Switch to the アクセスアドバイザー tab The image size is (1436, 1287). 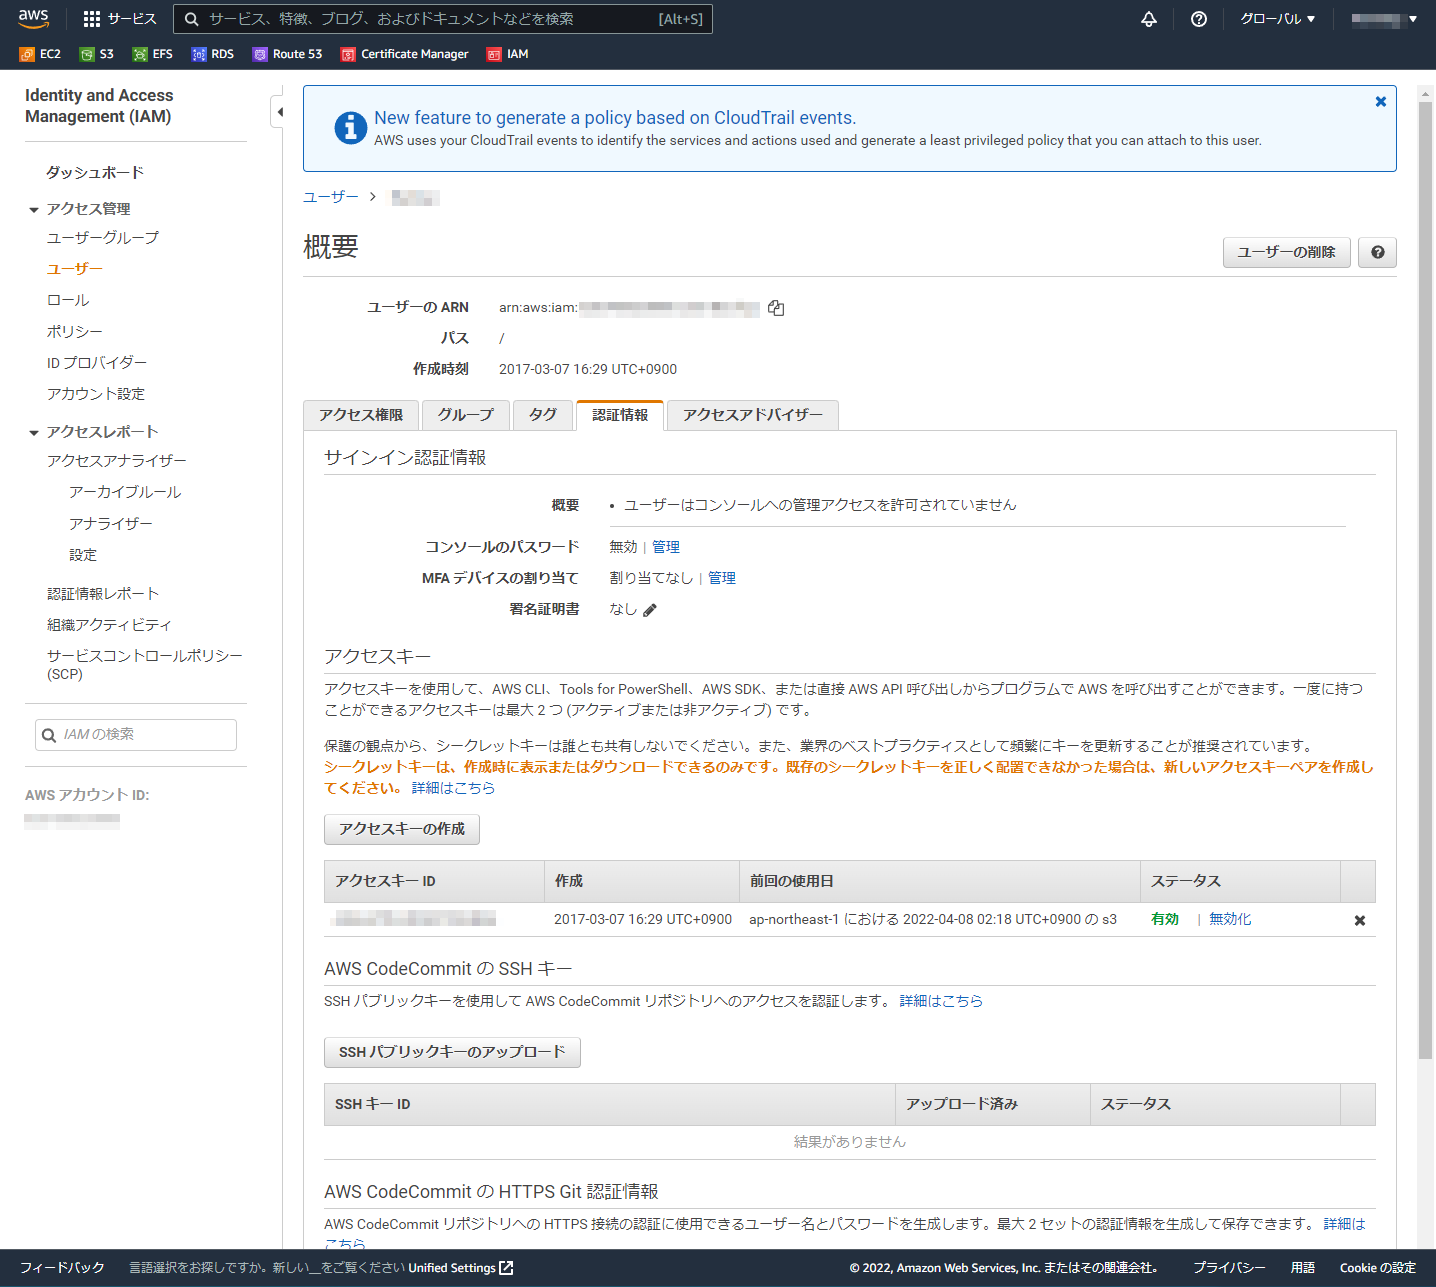(753, 415)
